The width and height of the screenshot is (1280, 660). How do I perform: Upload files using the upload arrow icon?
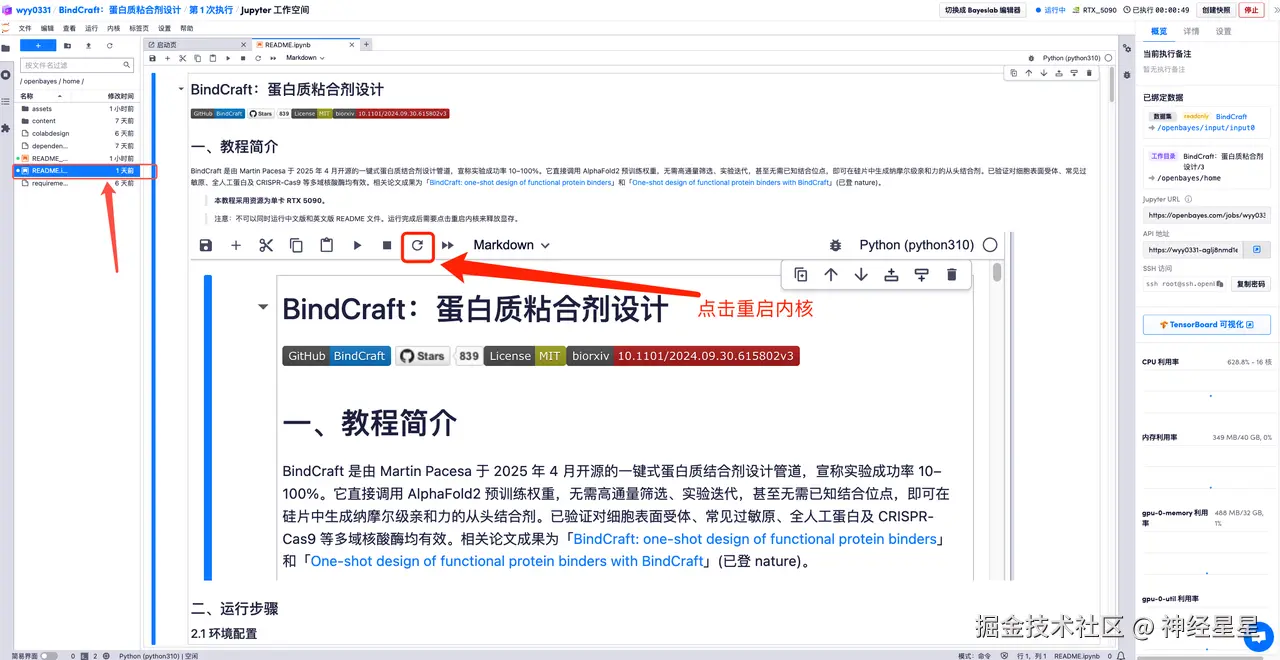[88, 46]
